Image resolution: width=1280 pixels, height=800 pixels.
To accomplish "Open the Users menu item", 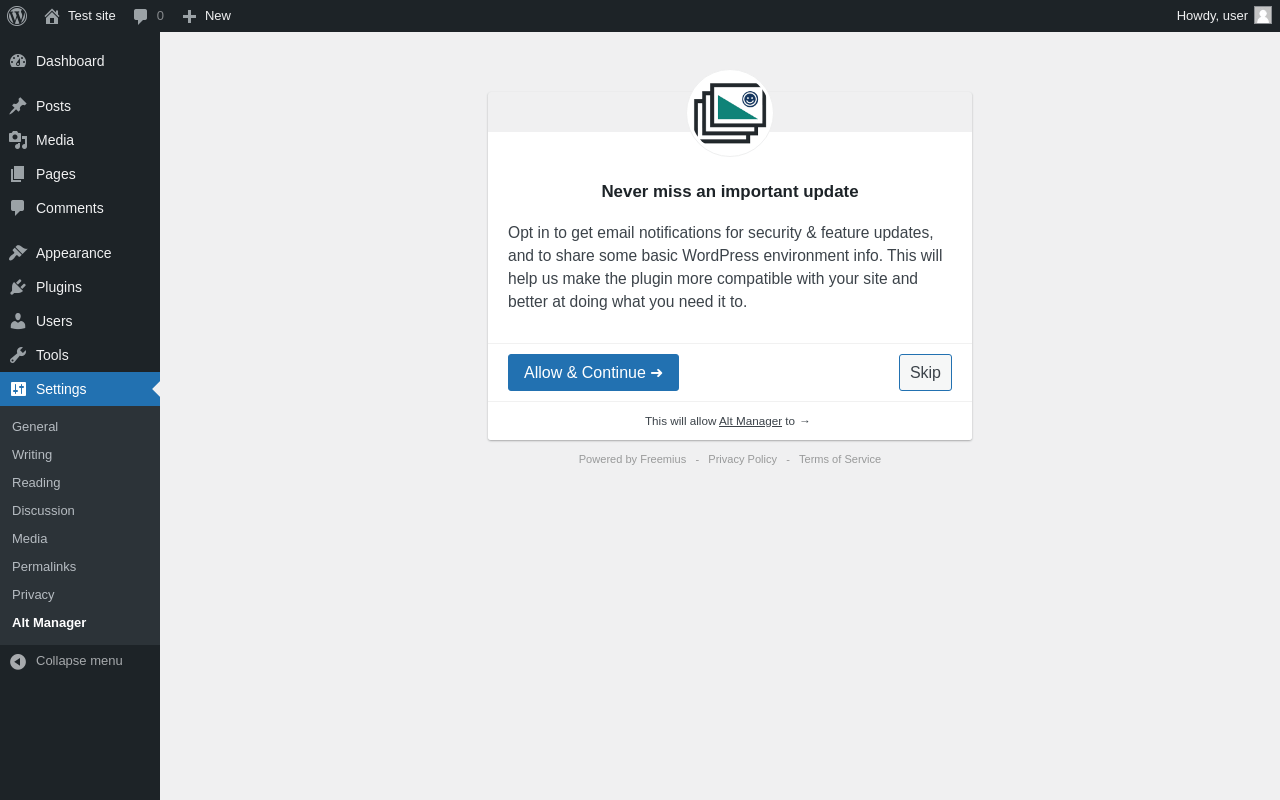I will coord(80,321).
